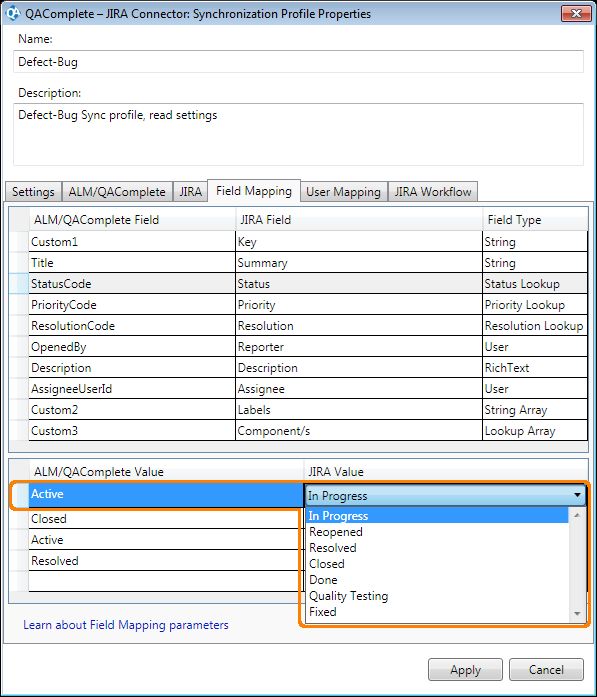This screenshot has height=697, width=597.
Task: Click the Reporter JIRA field cell
Action: coord(359,347)
